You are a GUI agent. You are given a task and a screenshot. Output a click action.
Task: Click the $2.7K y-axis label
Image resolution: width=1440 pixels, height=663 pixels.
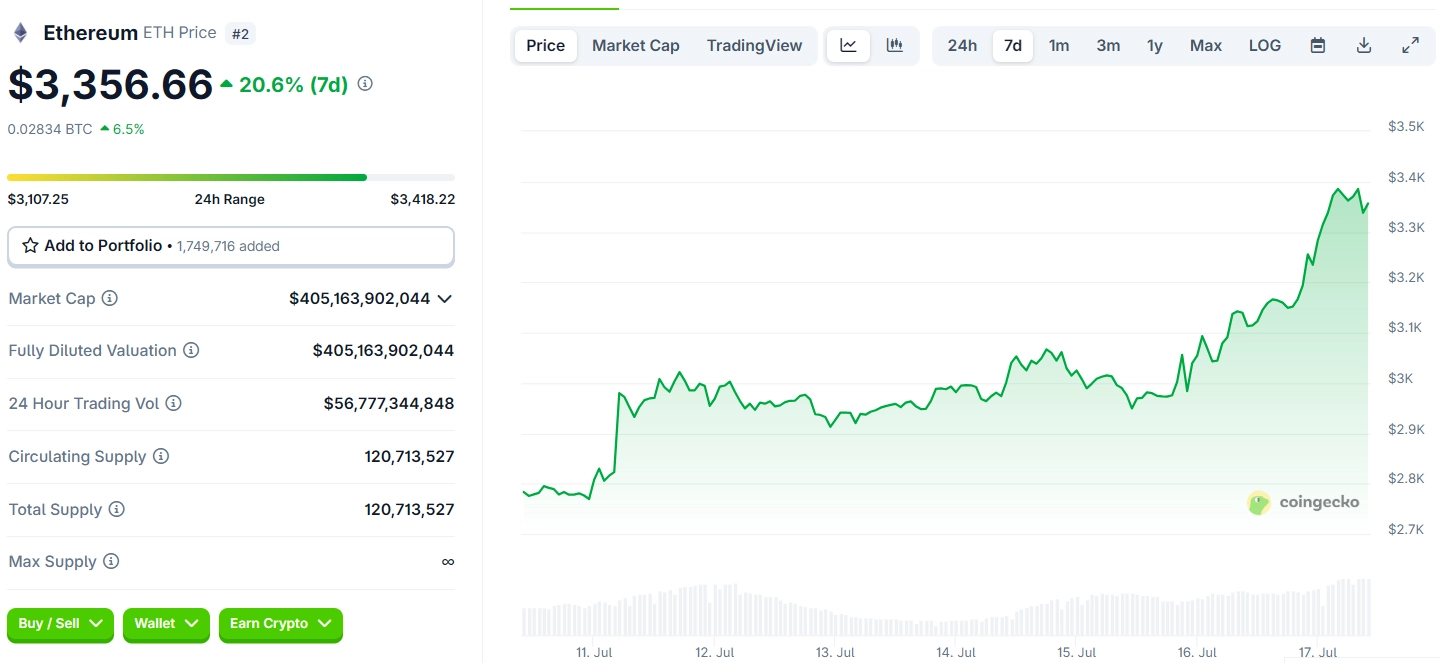tap(1406, 529)
